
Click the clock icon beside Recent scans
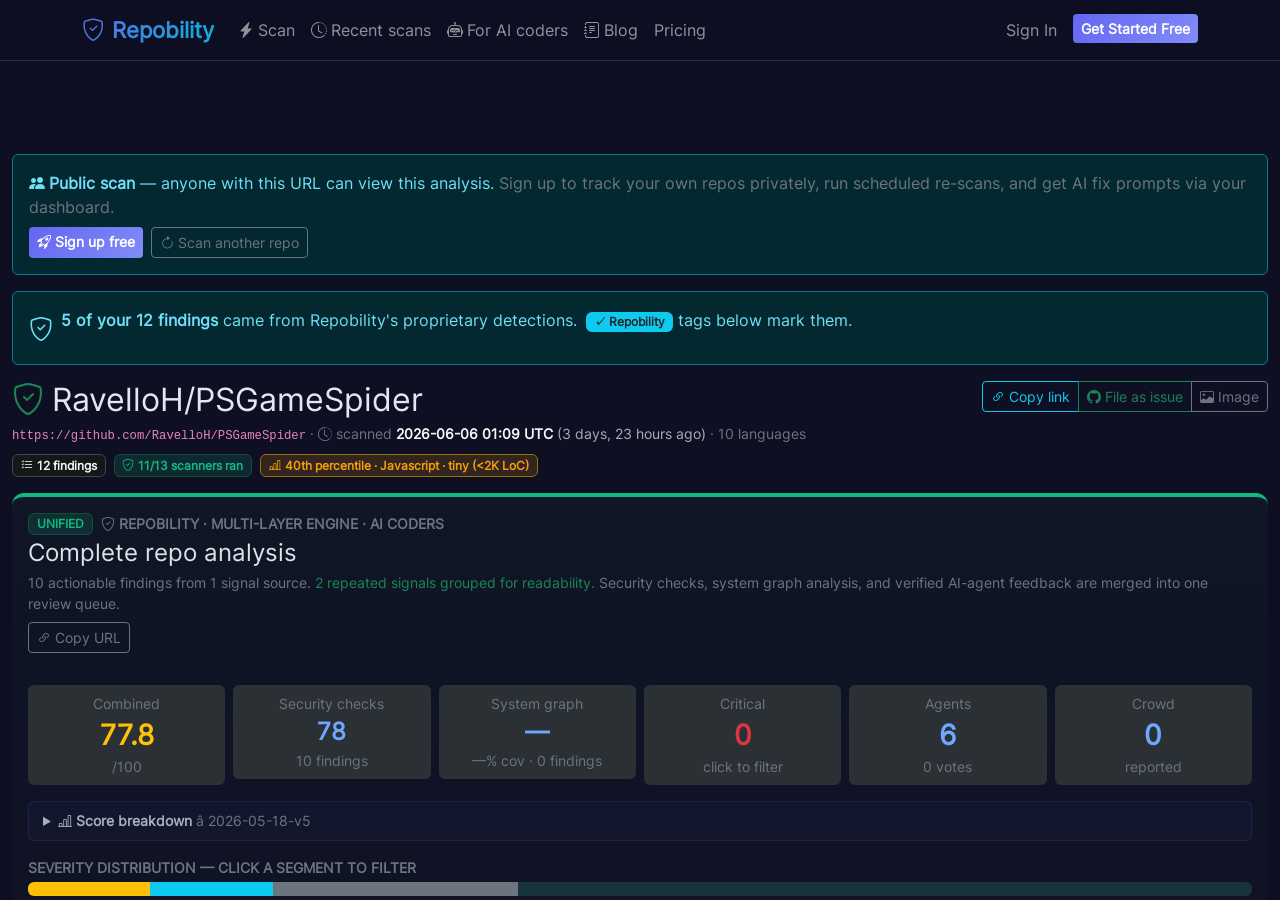[319, 30]
